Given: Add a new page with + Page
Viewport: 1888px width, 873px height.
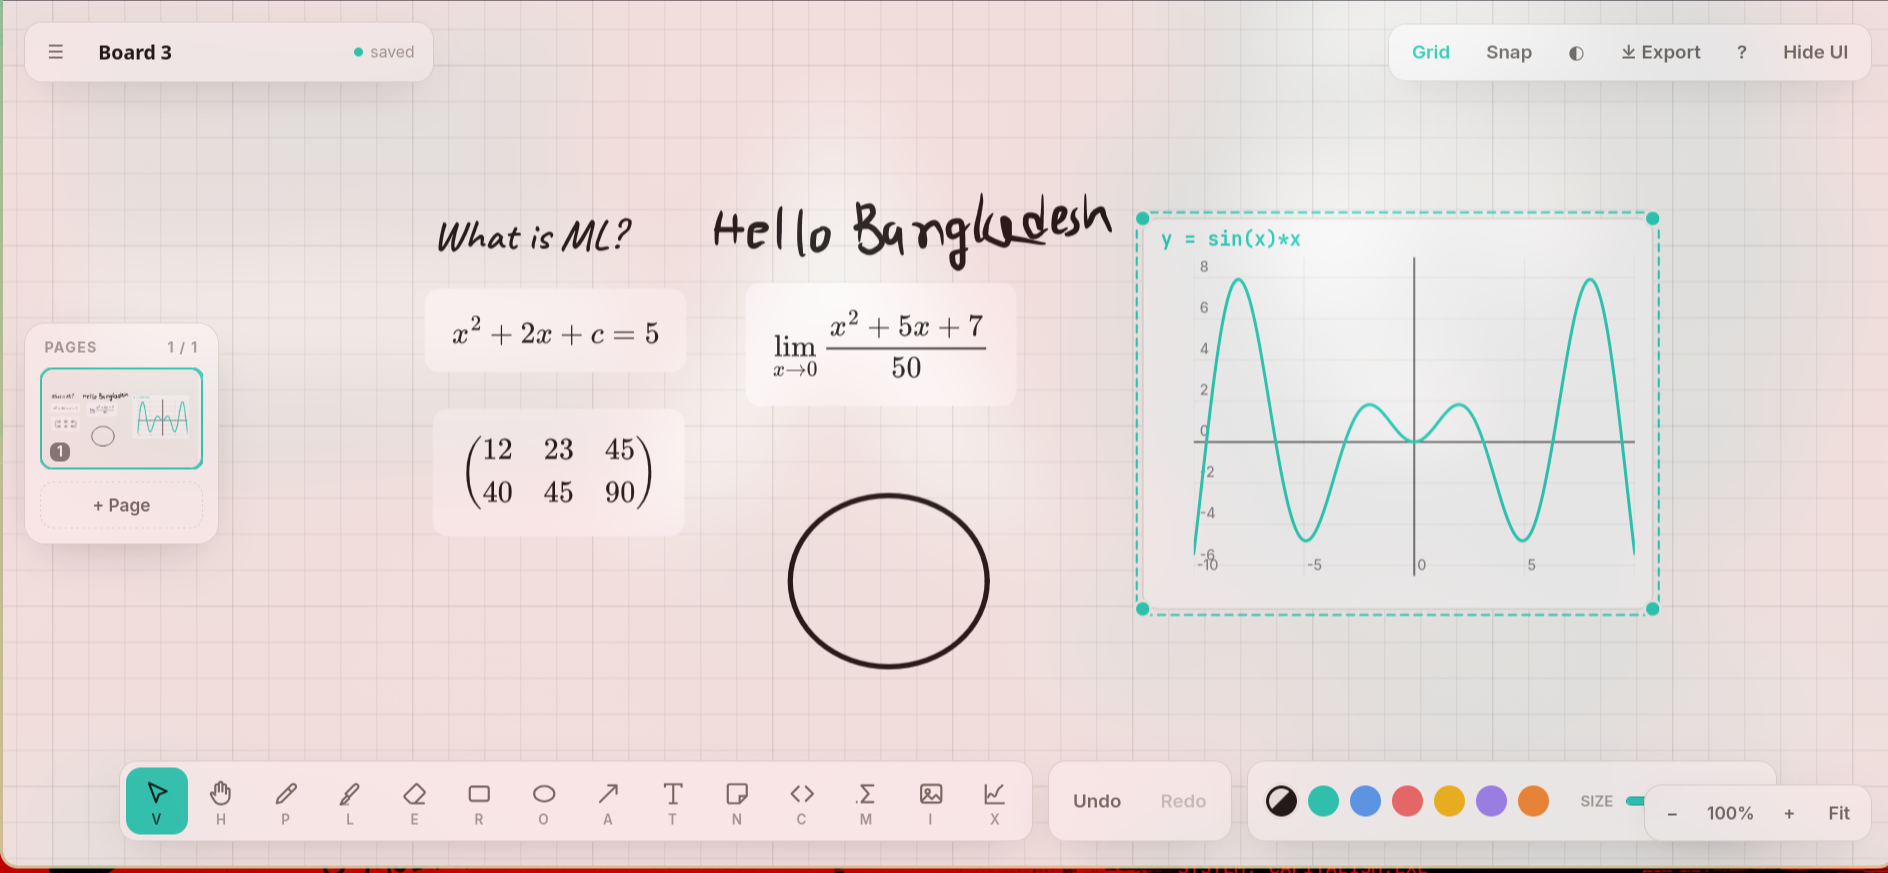Looking at the screenshot, I should pos(121,505).
